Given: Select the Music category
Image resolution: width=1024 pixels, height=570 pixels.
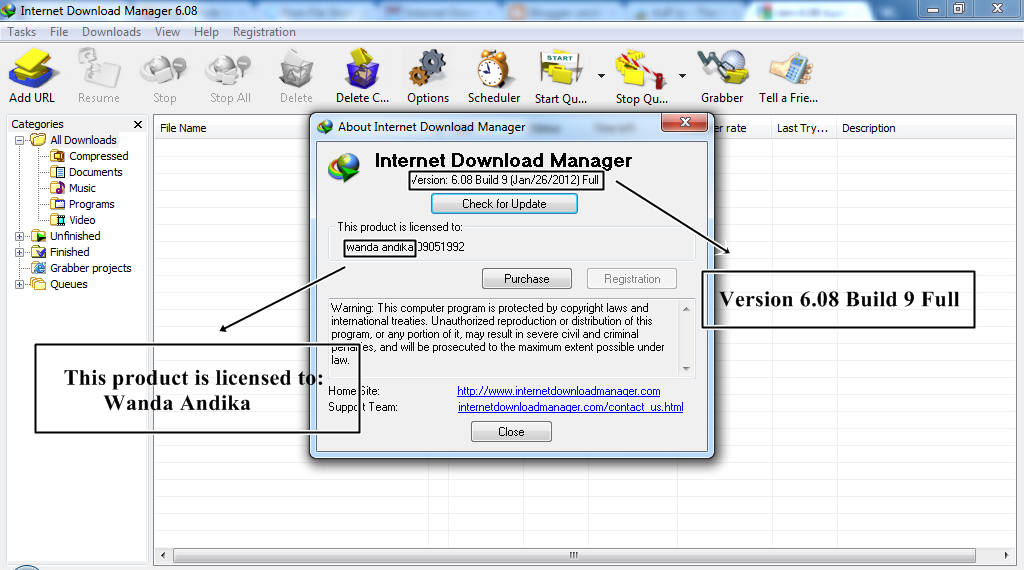Looking at the screenshot, I should click(x=82, y=188).
